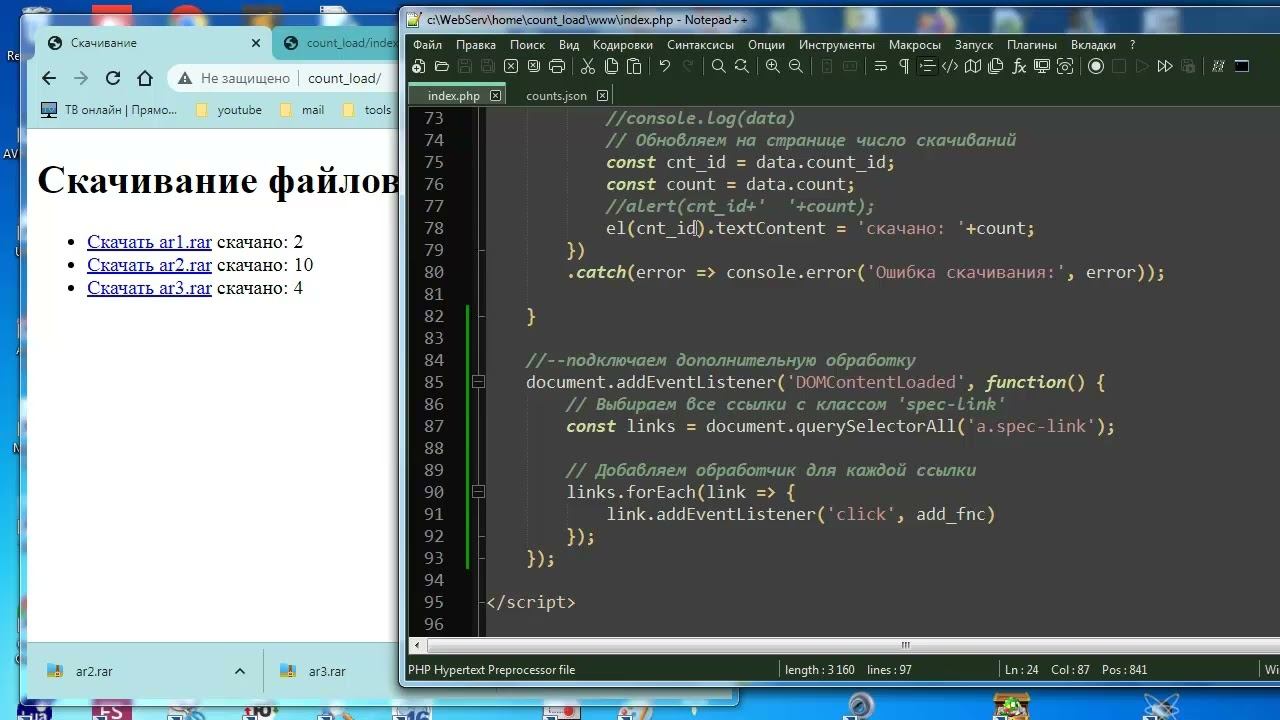Go back in the browser
The height and width of the screenshot is (720, 1280).
(x=49, y=78)
